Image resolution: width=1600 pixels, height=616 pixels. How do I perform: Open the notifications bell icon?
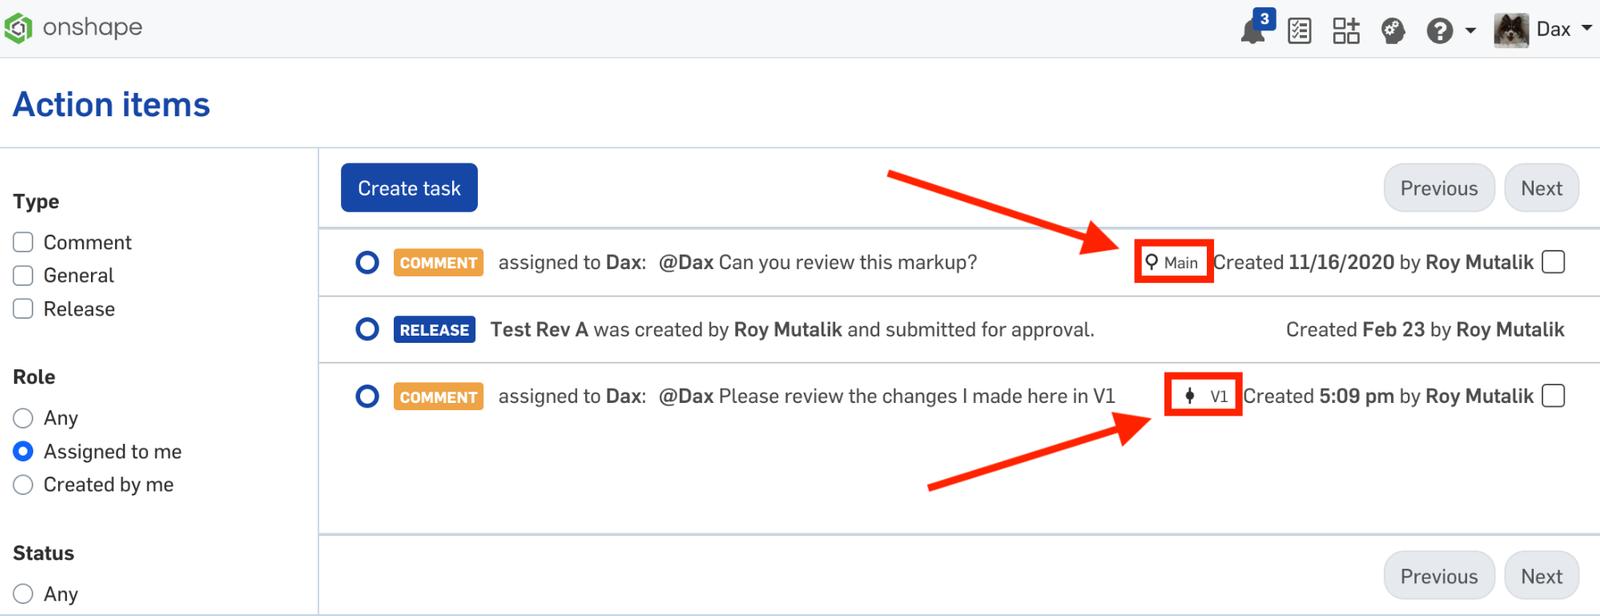pos(1252,31)
